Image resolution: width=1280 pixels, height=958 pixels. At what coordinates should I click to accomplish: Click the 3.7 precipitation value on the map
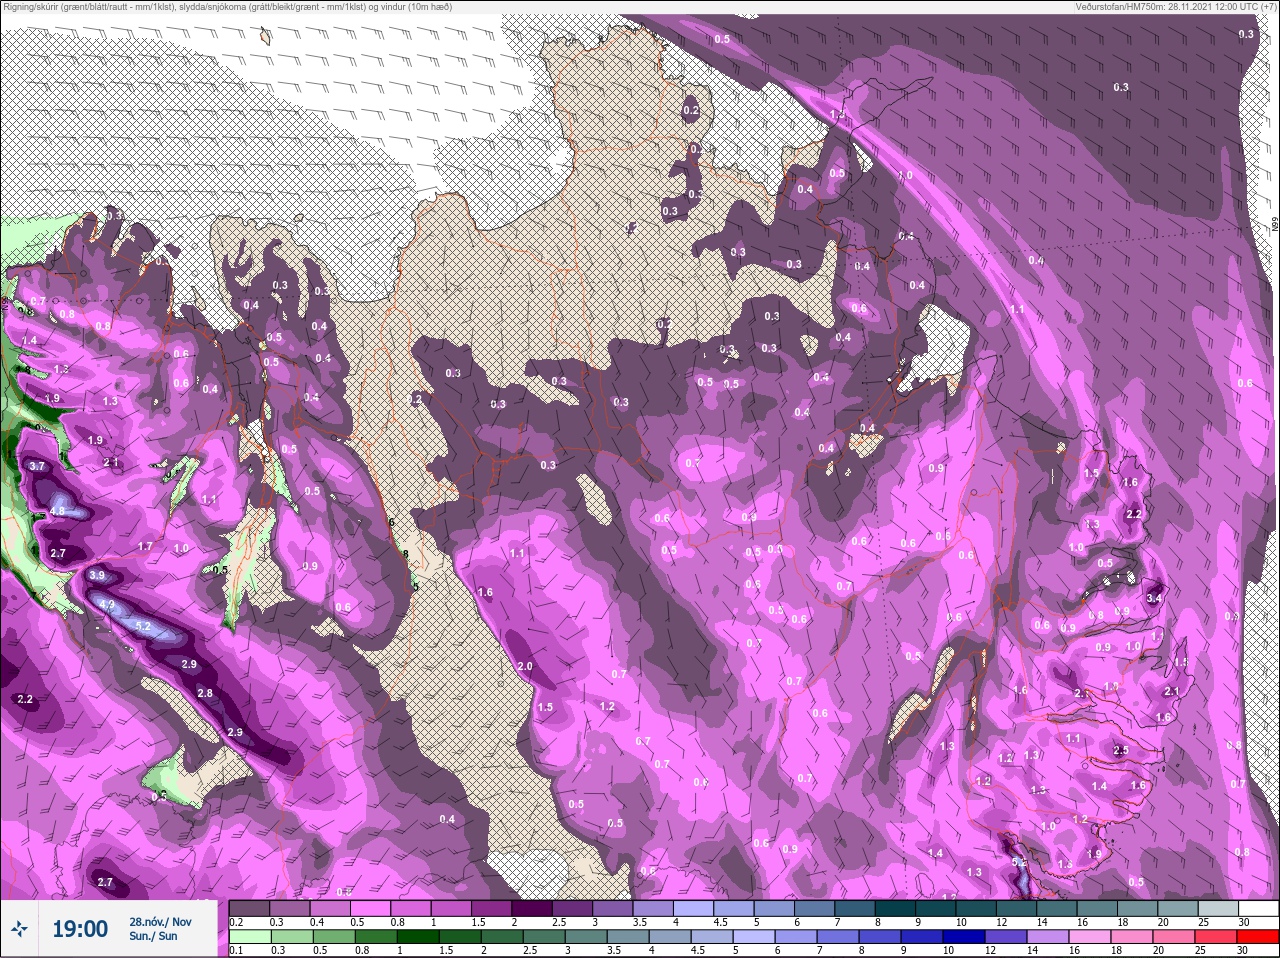pyautogui.click(x=38, y=466)
